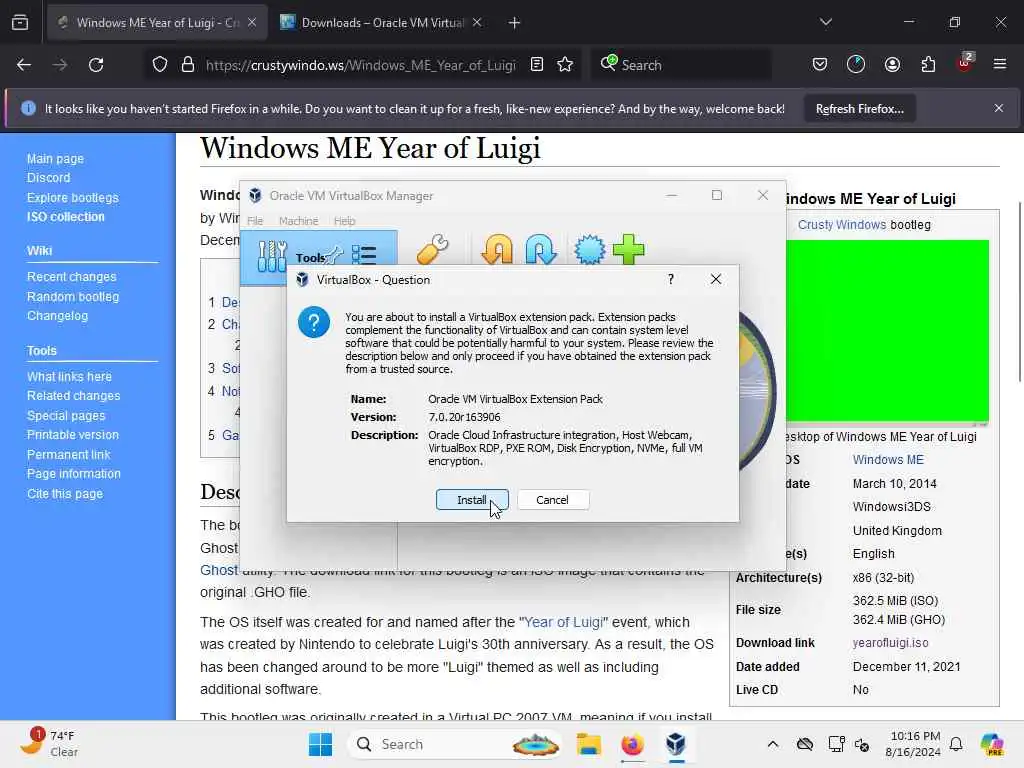Click the New virtual machine starburst icon
Viewport: 1024px width, 768px height.
(589, 249)
